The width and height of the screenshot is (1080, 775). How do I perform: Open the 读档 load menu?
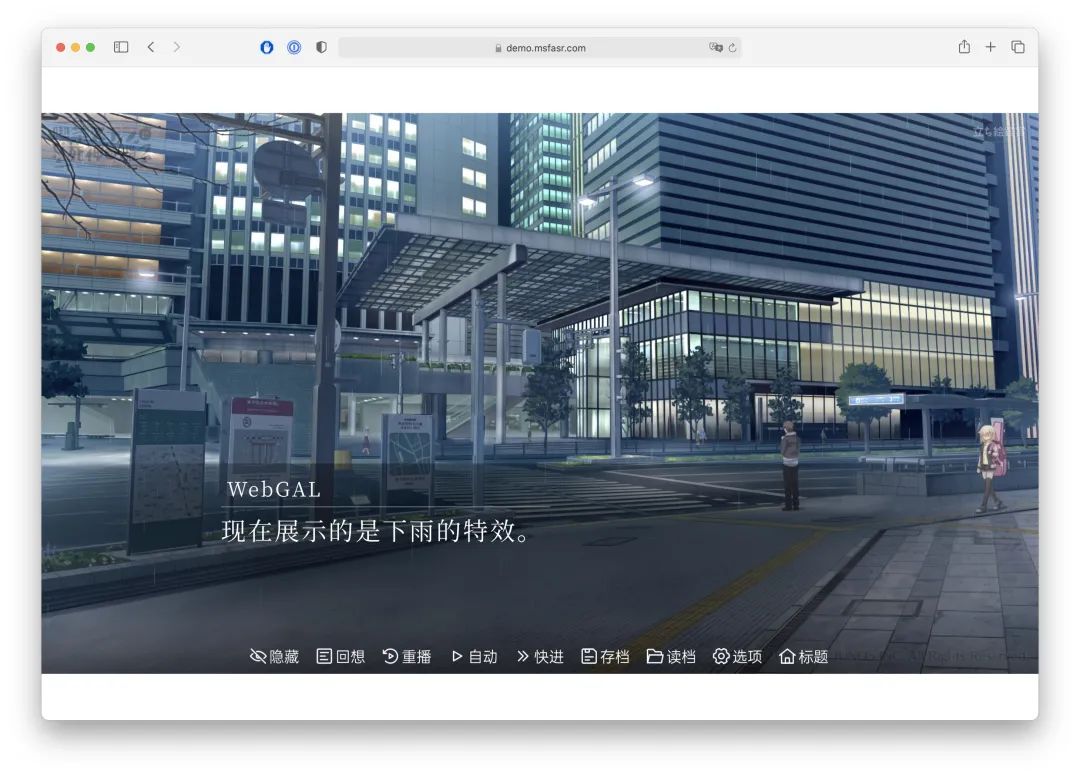pyautogui.click(x=671, y=657)
